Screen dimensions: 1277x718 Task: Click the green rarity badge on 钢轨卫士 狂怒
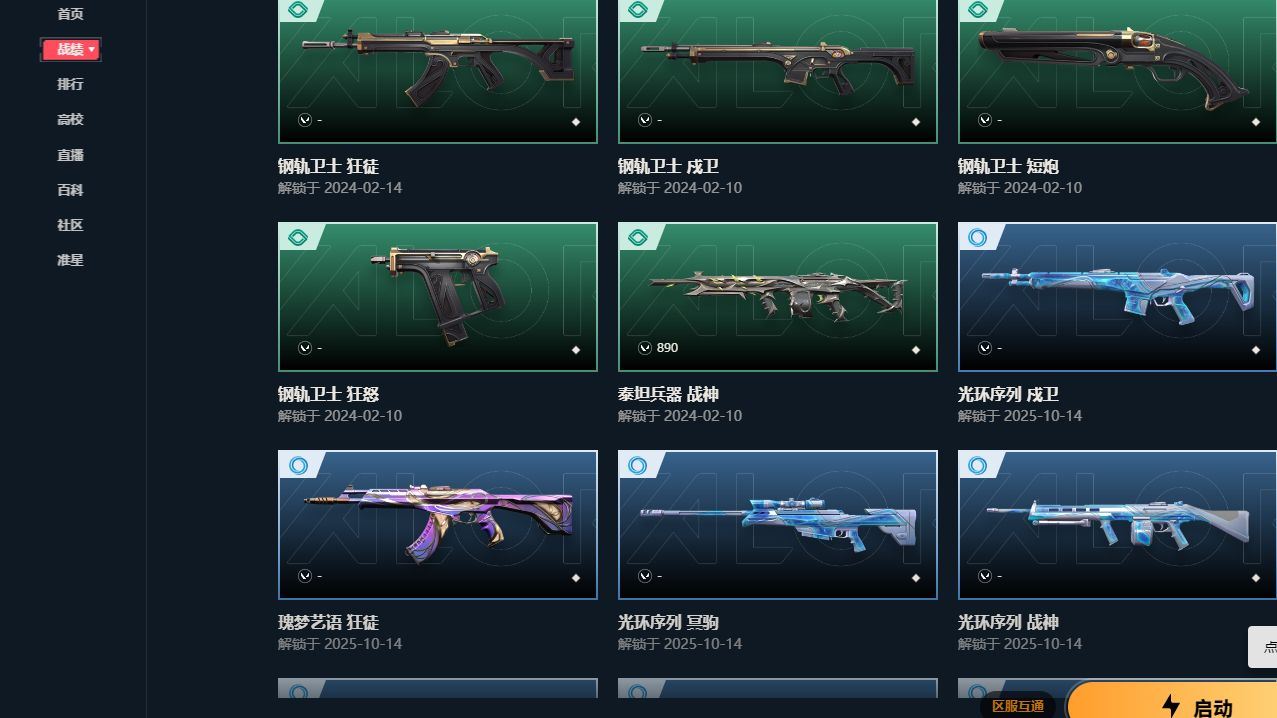point(298,237)
